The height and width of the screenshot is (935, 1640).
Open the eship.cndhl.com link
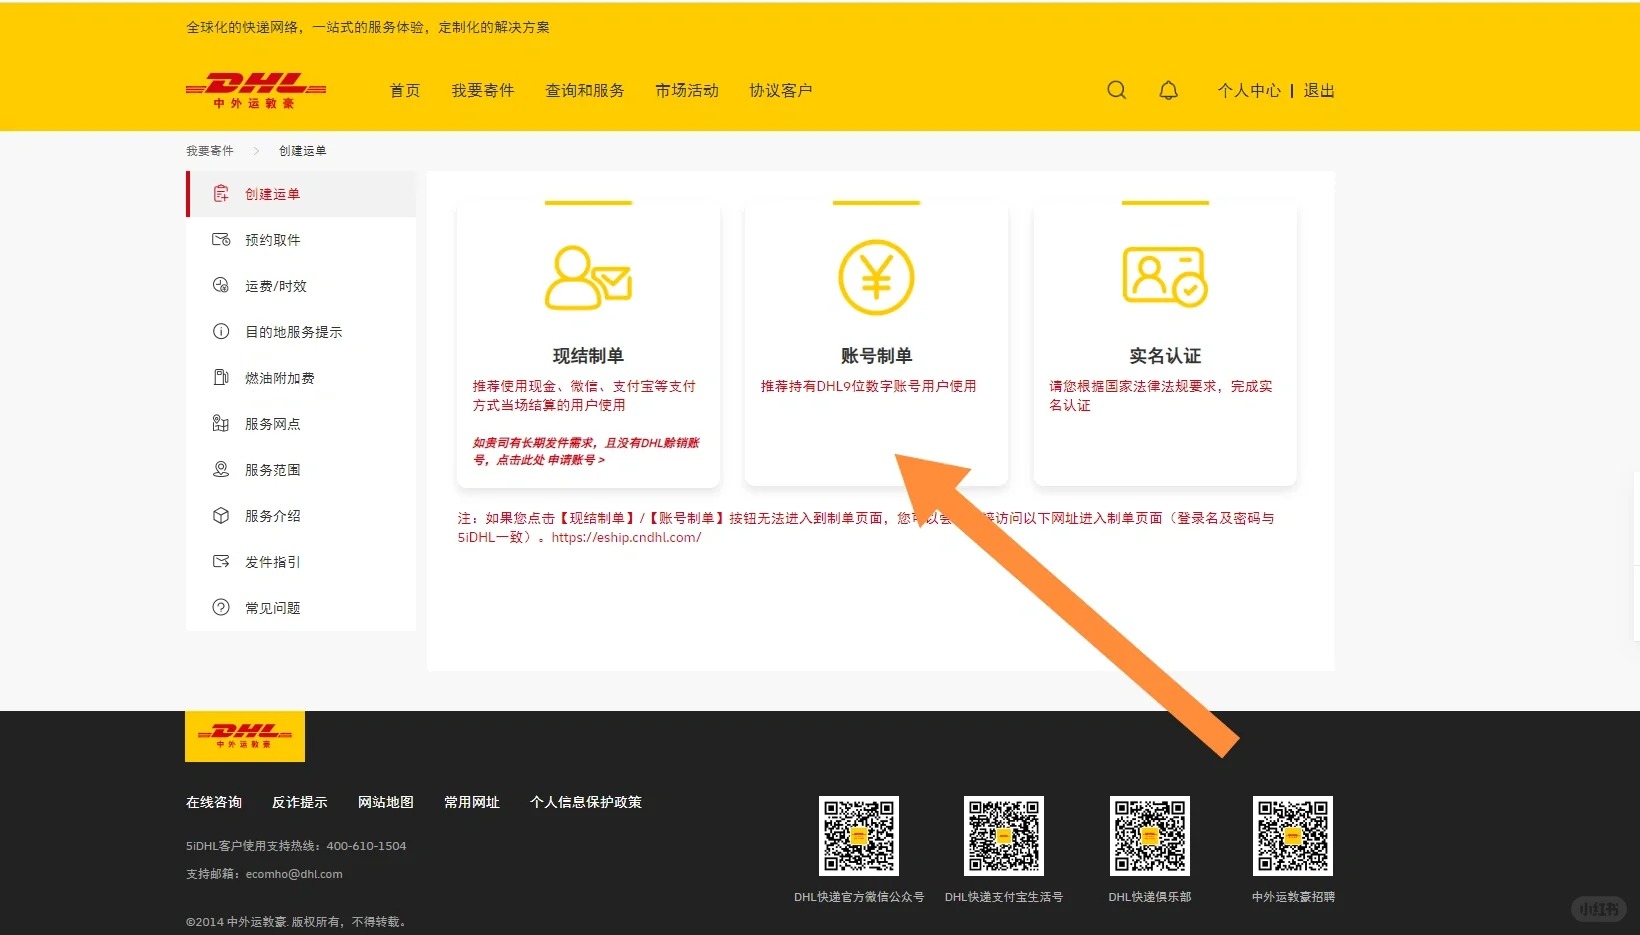[626, 538]
